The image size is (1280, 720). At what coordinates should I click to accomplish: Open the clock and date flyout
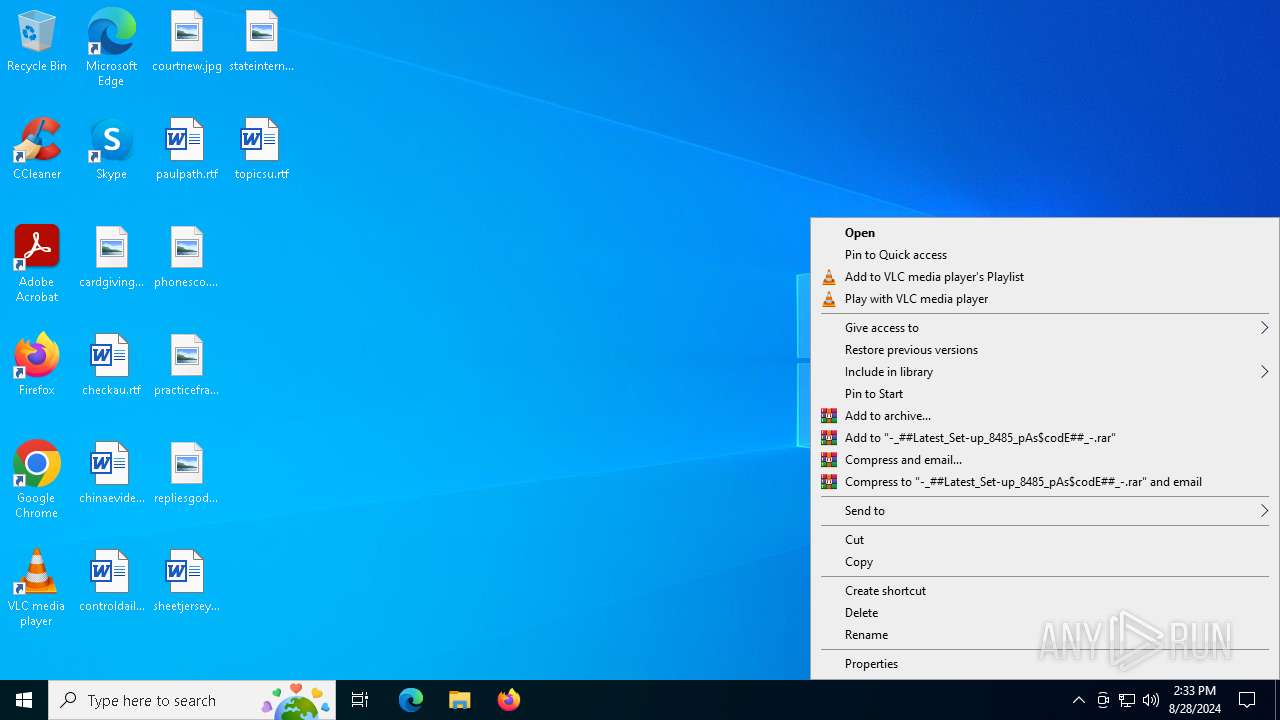coord(1195,700)
